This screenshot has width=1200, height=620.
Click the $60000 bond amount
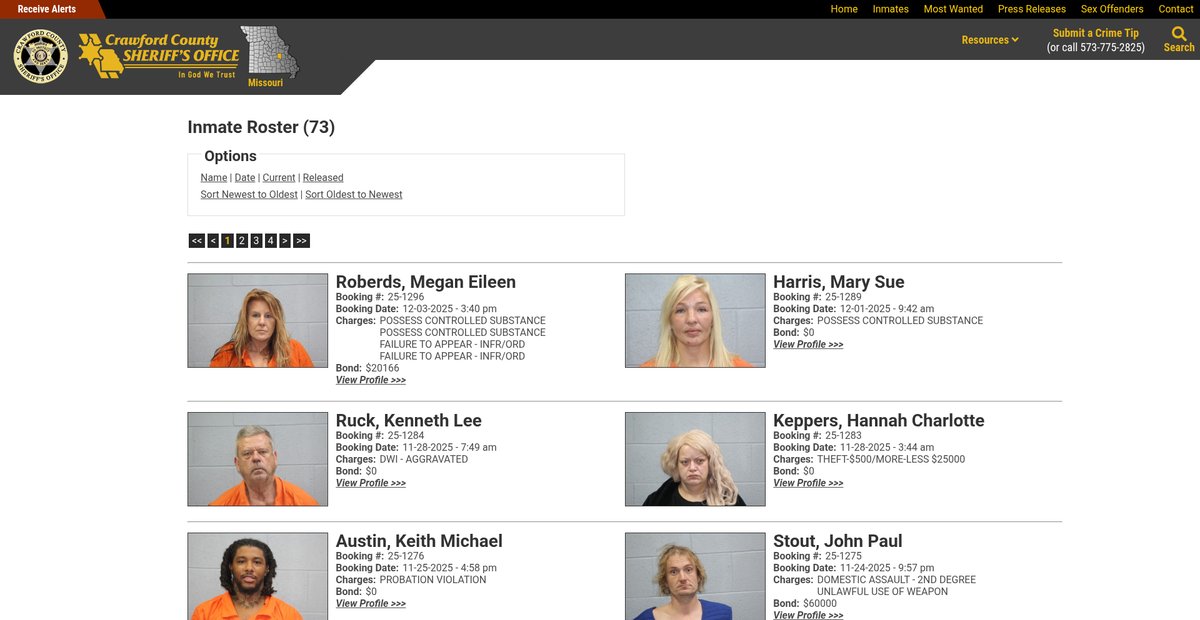tap(820, 603)
